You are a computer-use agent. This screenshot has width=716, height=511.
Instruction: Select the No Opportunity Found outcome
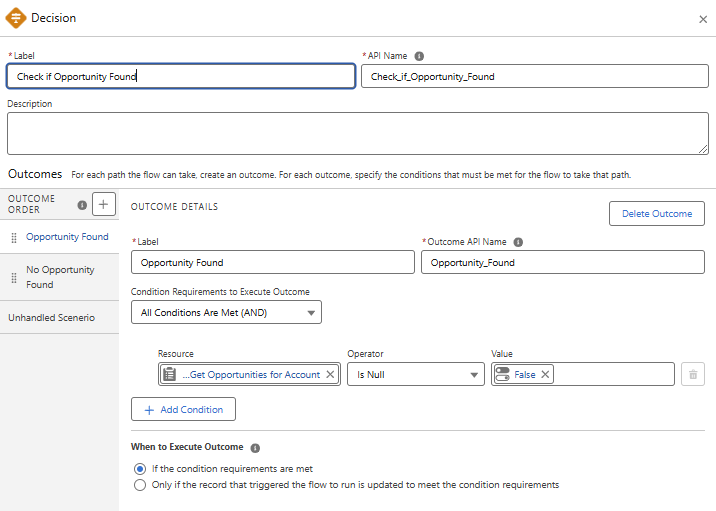[60, 277]
